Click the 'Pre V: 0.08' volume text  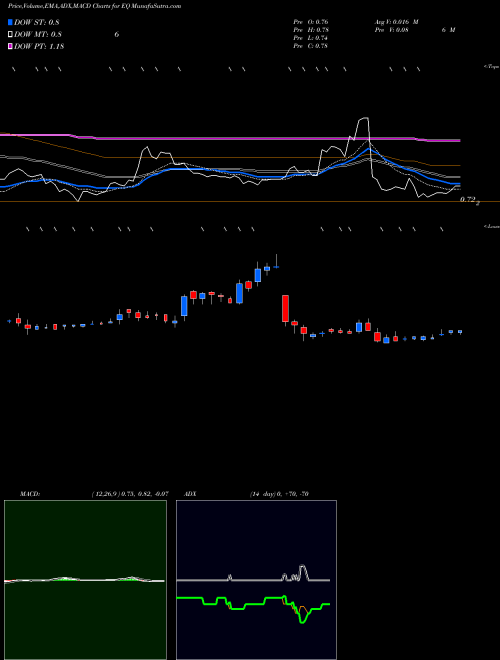coord(391,30)
